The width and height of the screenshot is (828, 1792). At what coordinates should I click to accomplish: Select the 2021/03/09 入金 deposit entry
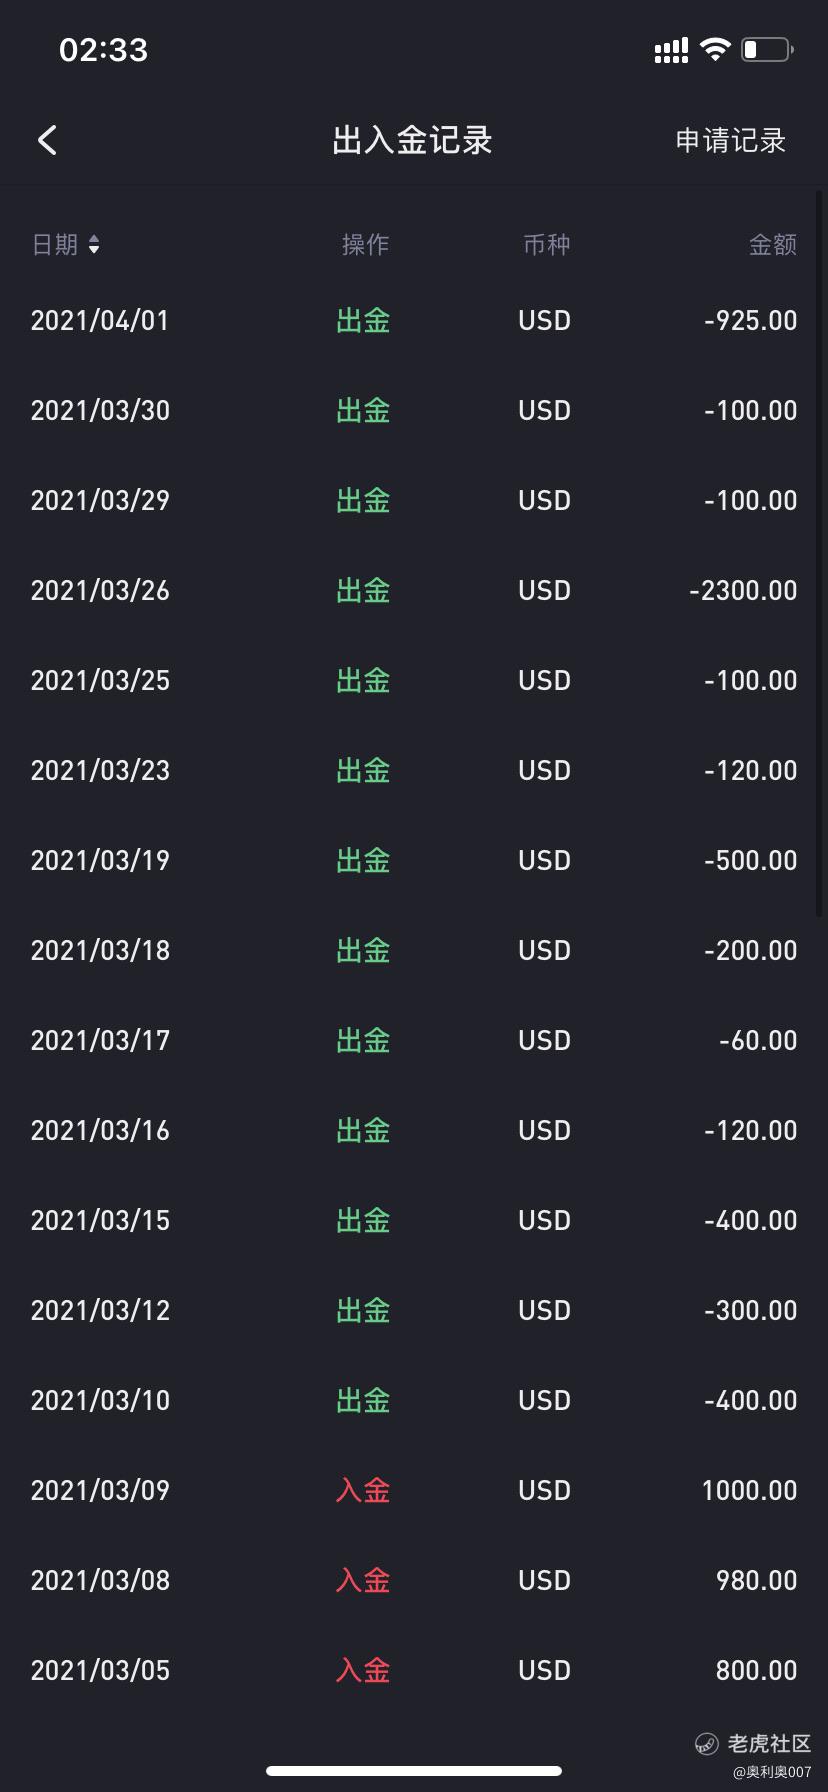414,1491
